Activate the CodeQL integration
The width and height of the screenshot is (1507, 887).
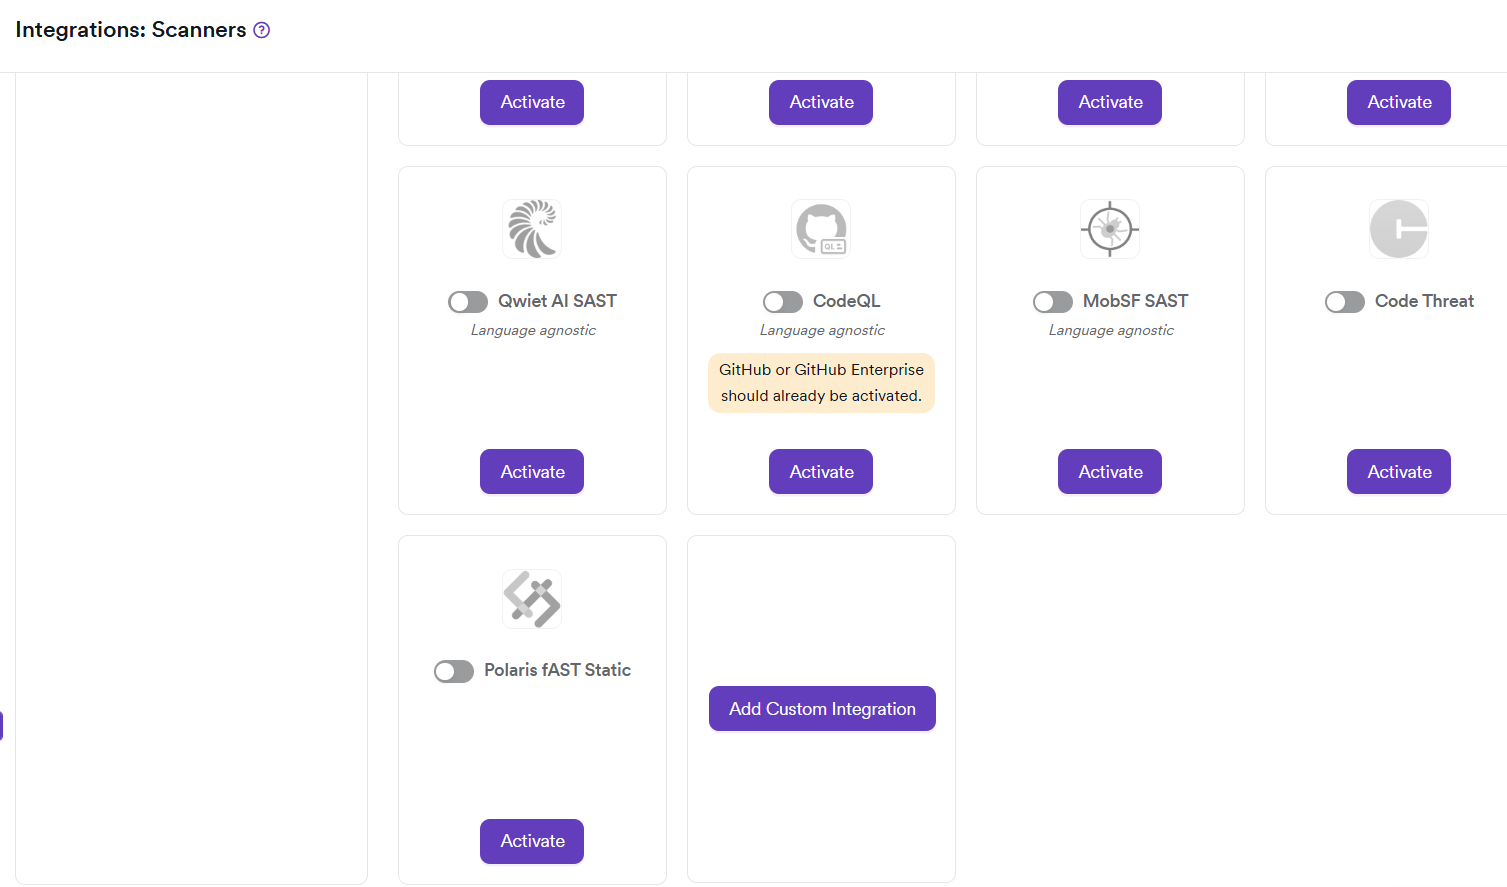coord(821,471)
